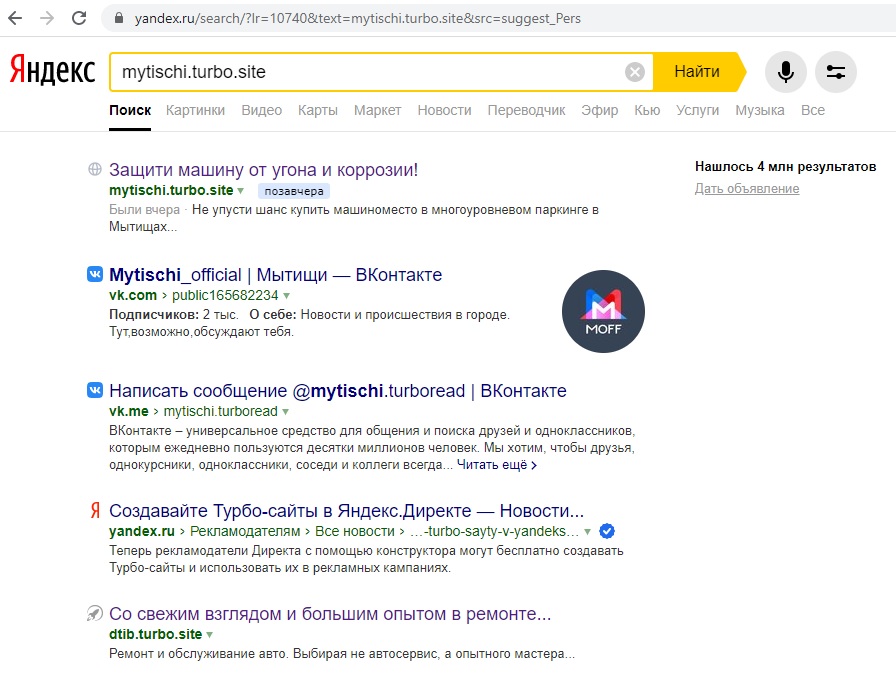The height and width of the screenshot is (680, 896).
Task: Switch to the Картинки tab
Action: click(x=195, y=110)
